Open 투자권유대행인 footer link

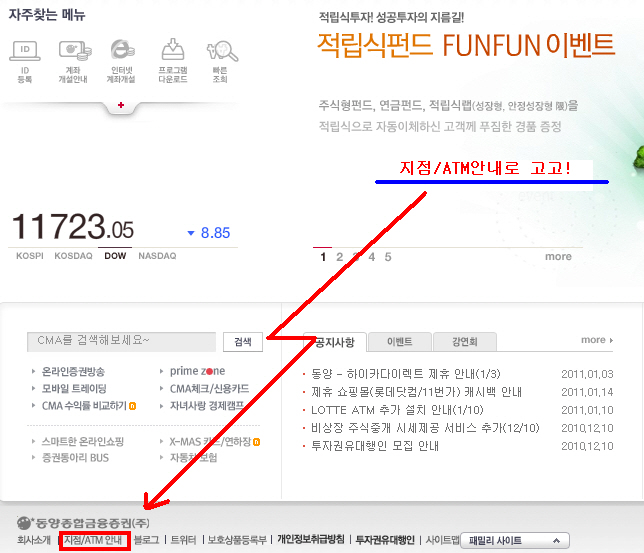(x=385, y=540)
